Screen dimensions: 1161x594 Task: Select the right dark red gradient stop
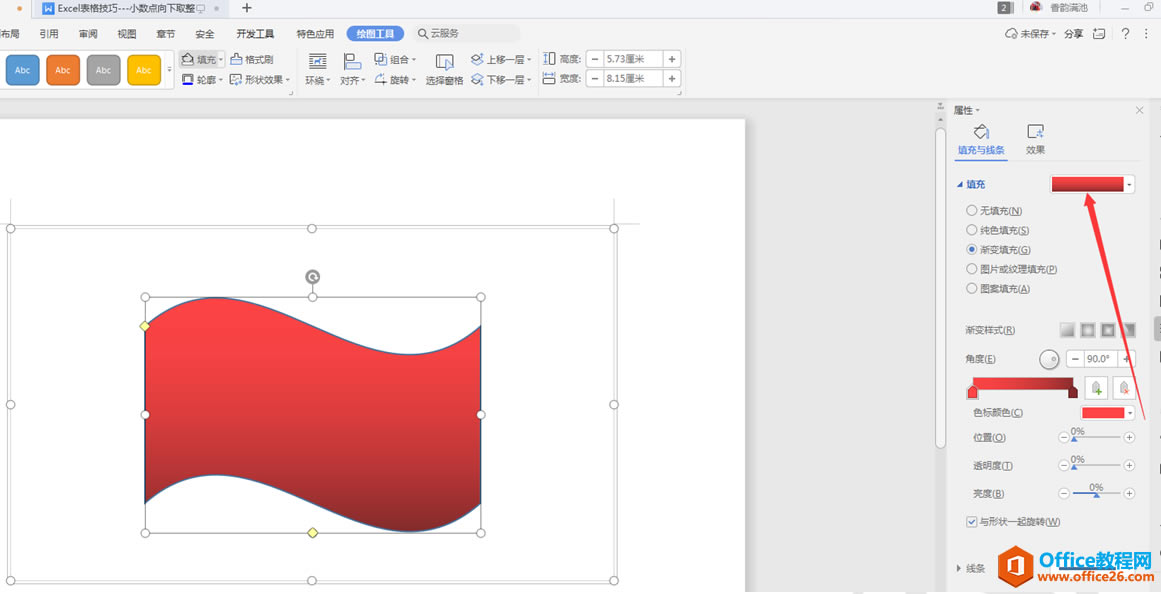click(x=1073, y=392)
